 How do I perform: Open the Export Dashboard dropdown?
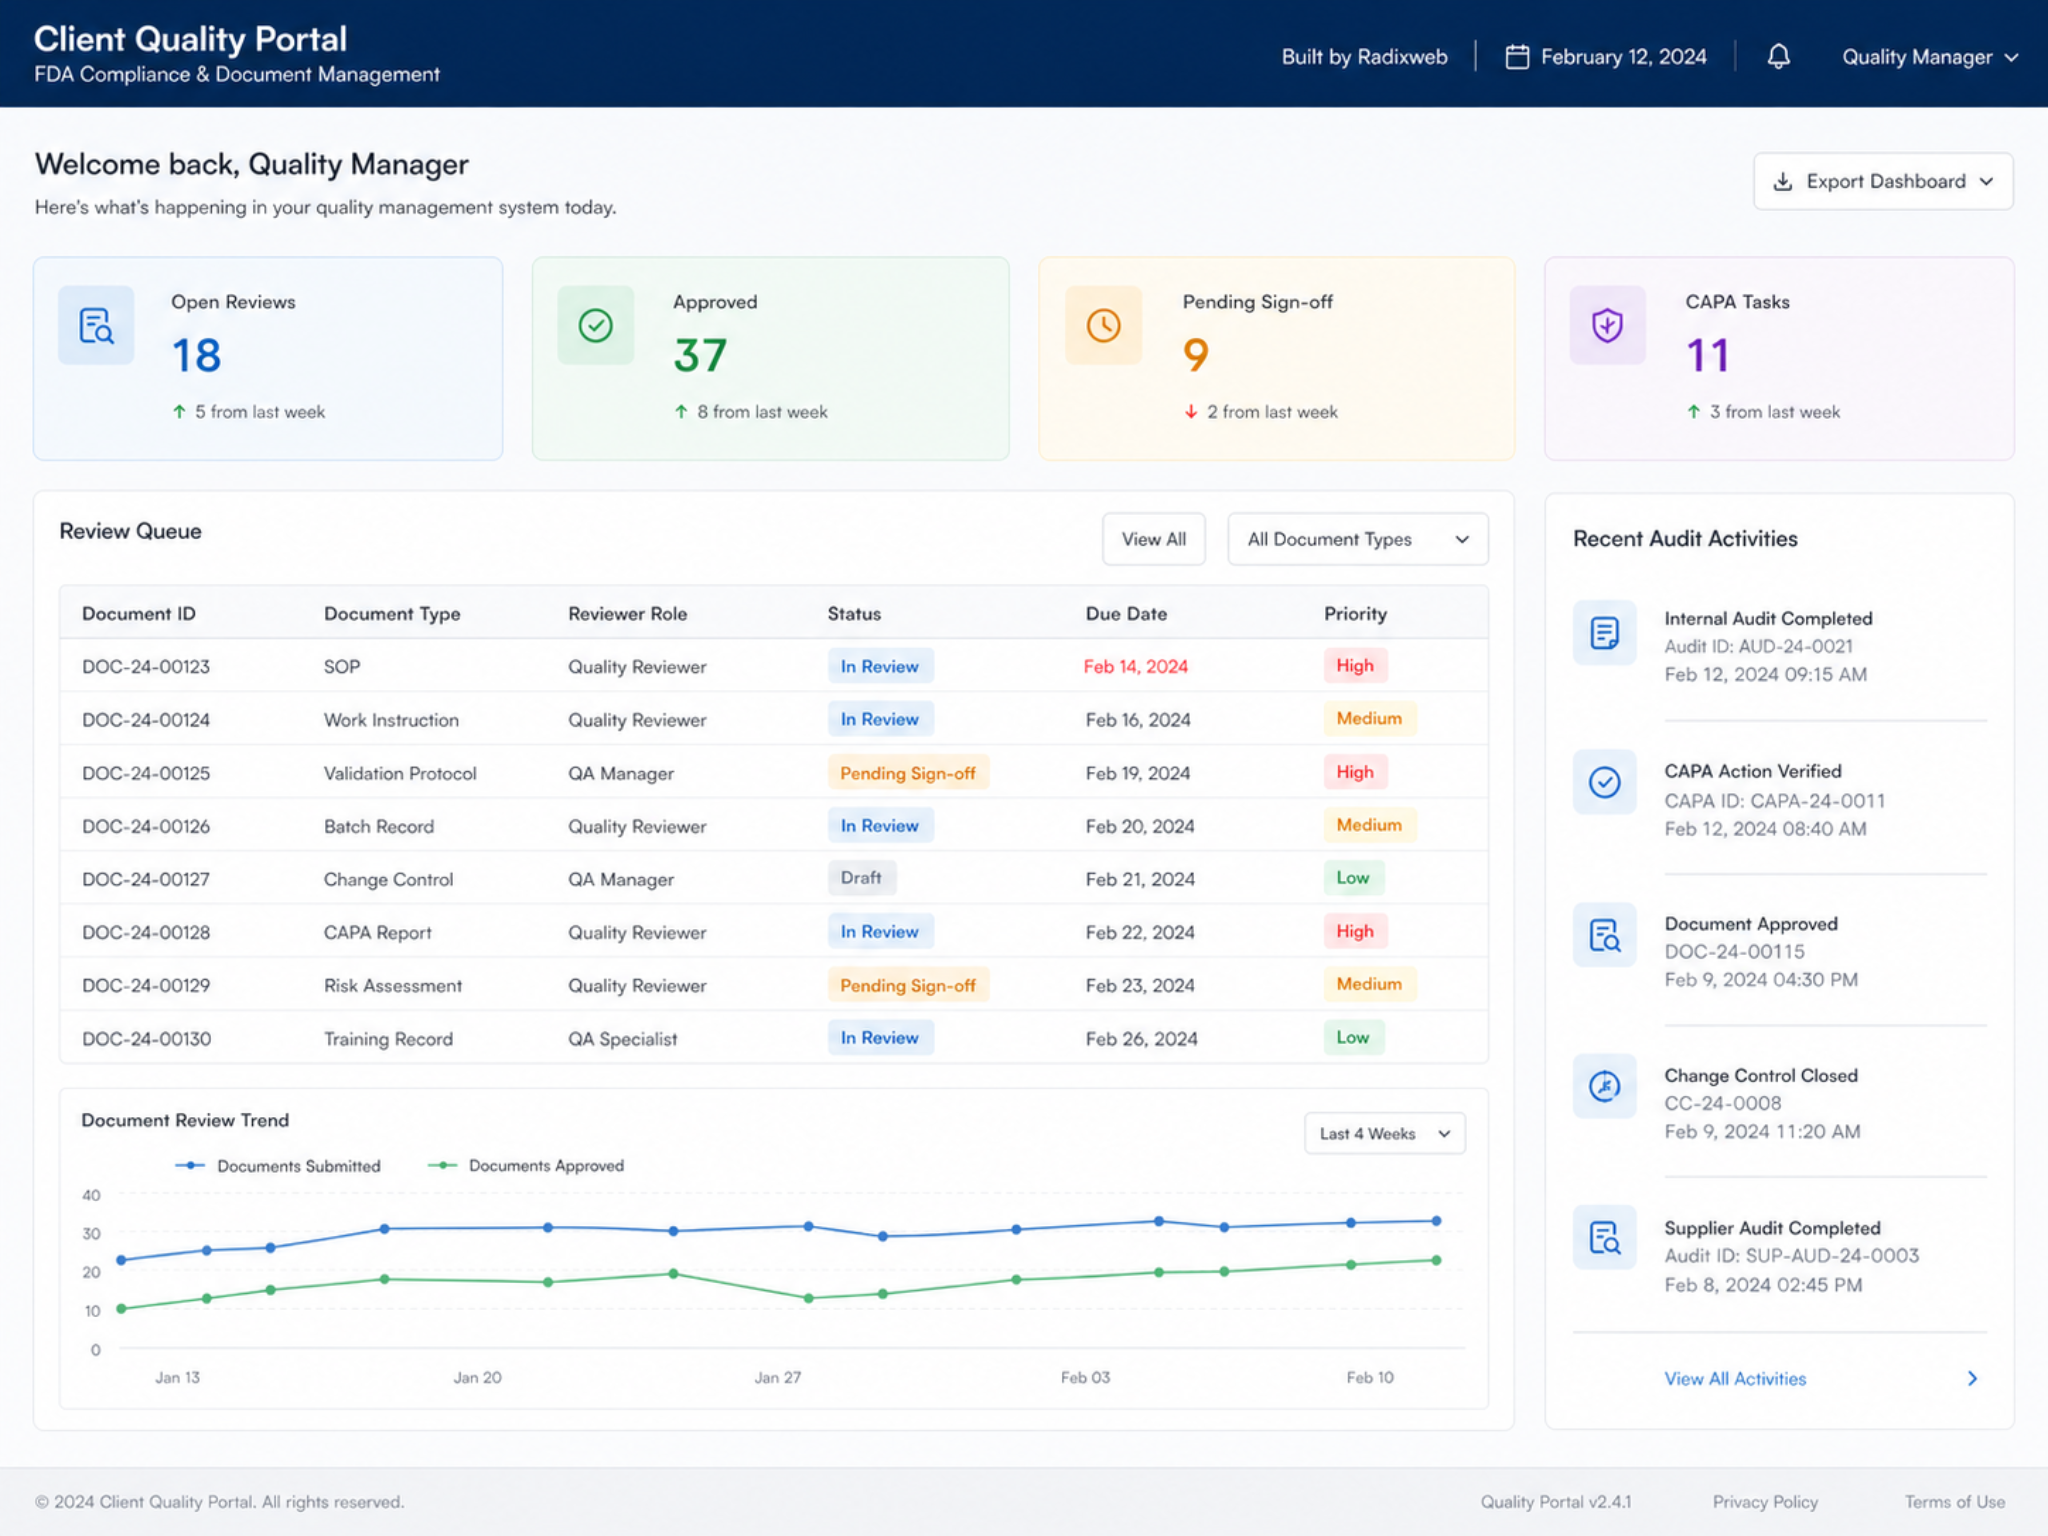[1883, 181]
